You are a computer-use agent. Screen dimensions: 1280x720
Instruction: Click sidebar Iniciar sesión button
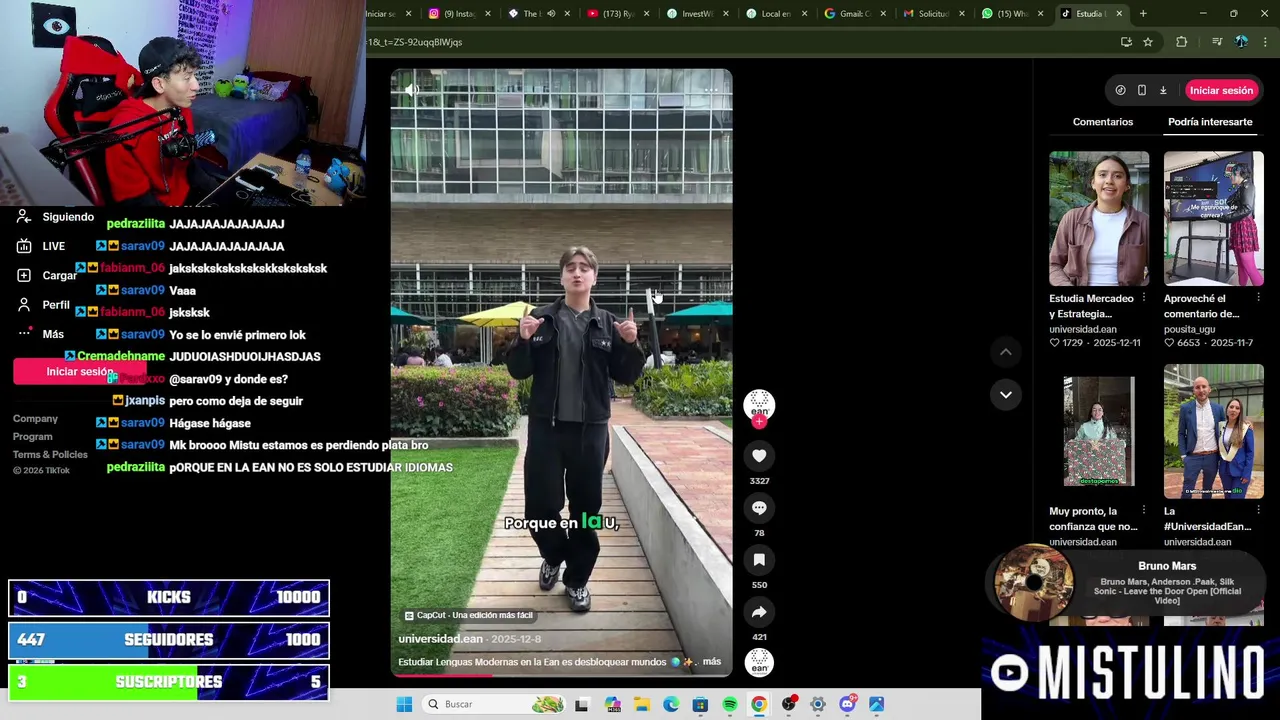[79, 372]
